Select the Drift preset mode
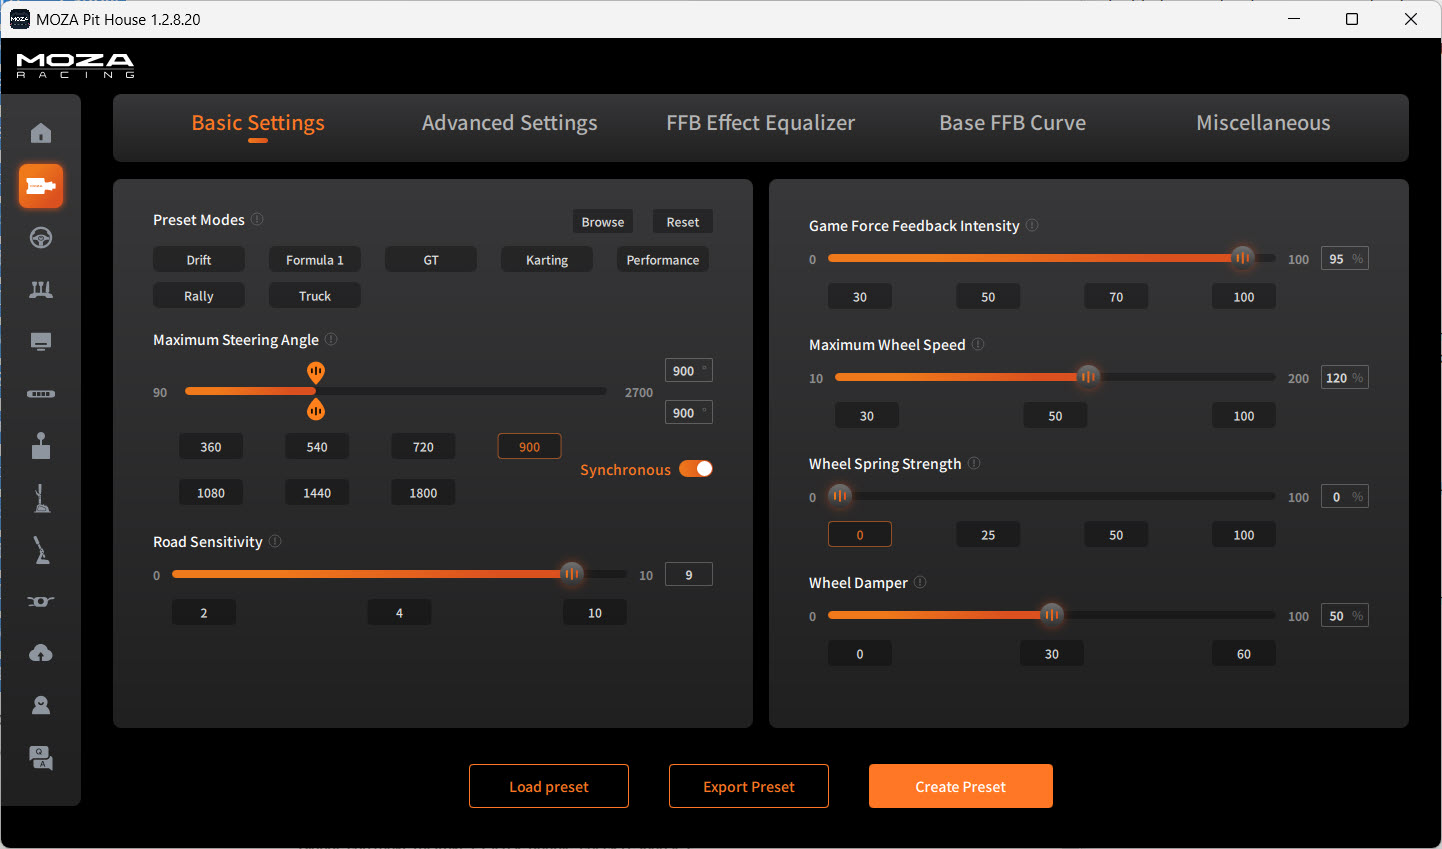1442x849 pixels. pos(198,259)
